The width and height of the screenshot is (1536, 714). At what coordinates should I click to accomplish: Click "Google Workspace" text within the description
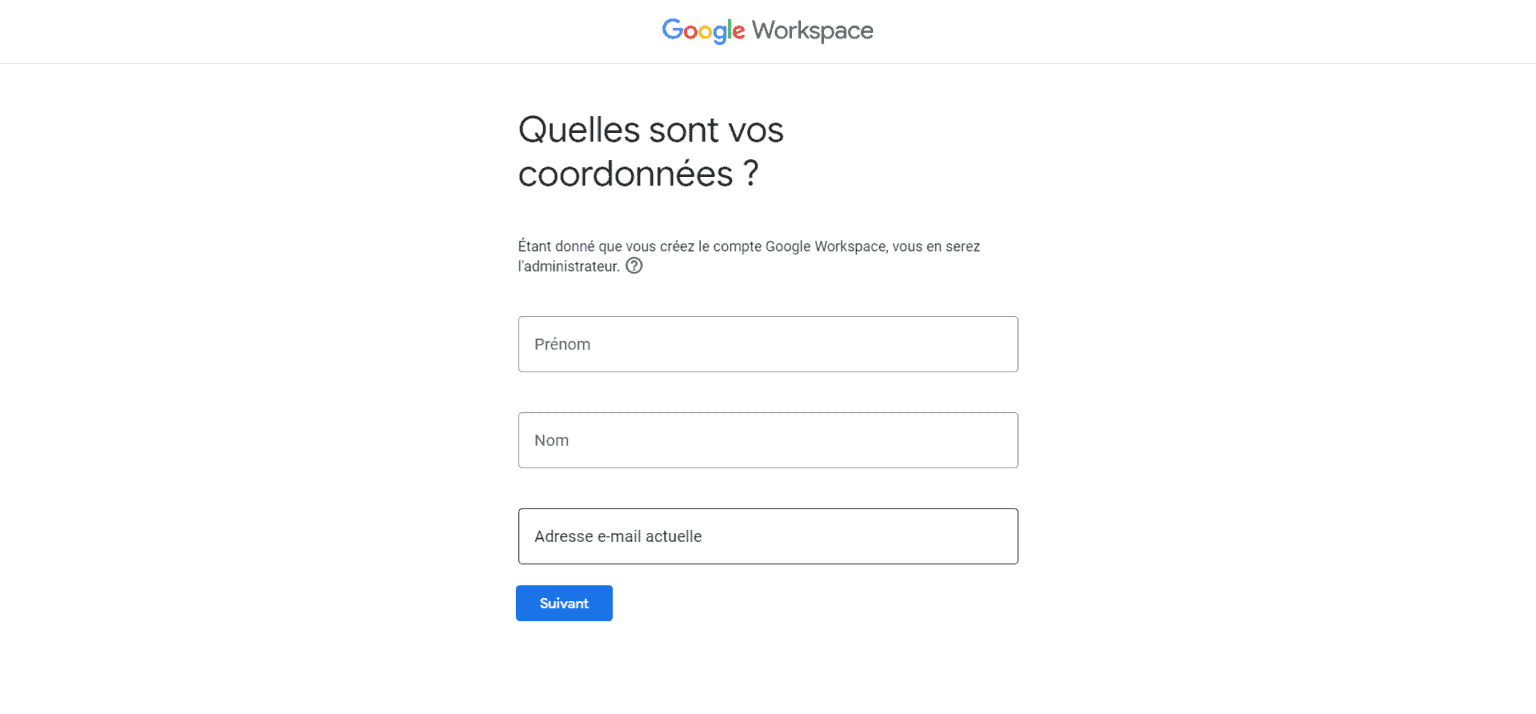826,246
